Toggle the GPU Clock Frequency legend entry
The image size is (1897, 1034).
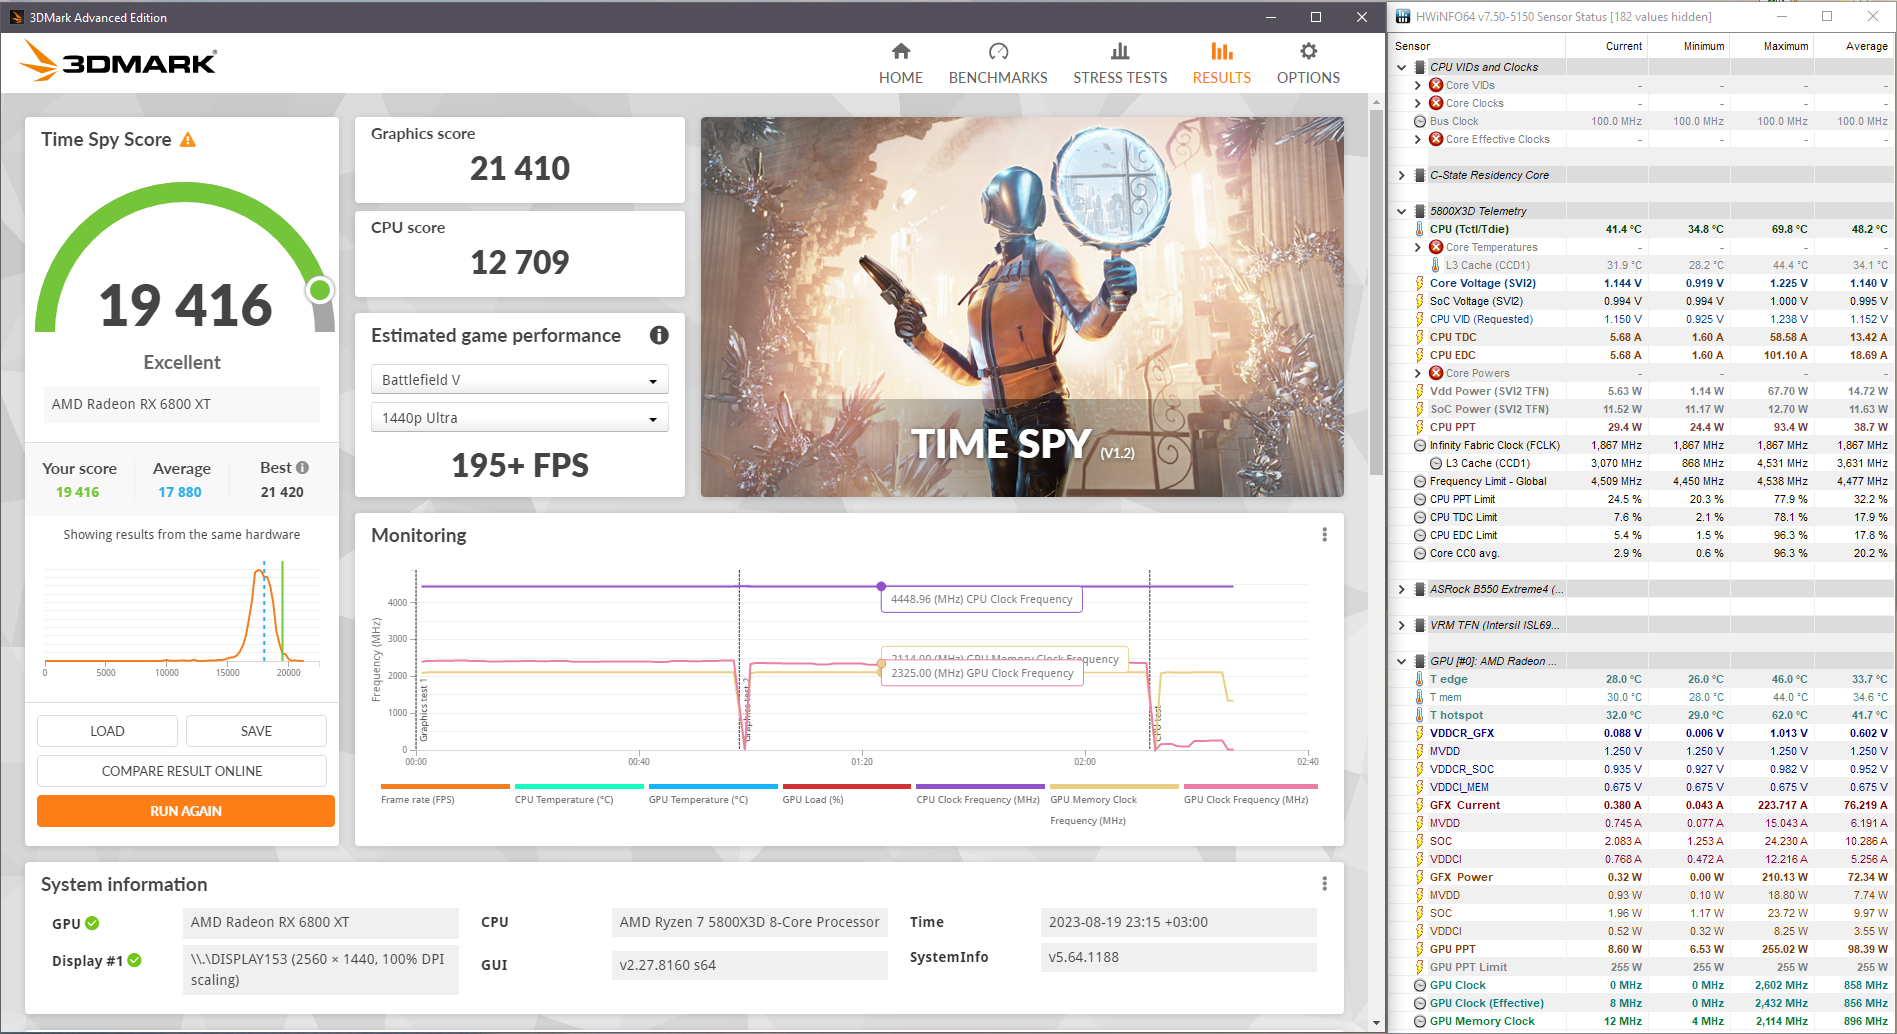click(x=1248, y=794)
